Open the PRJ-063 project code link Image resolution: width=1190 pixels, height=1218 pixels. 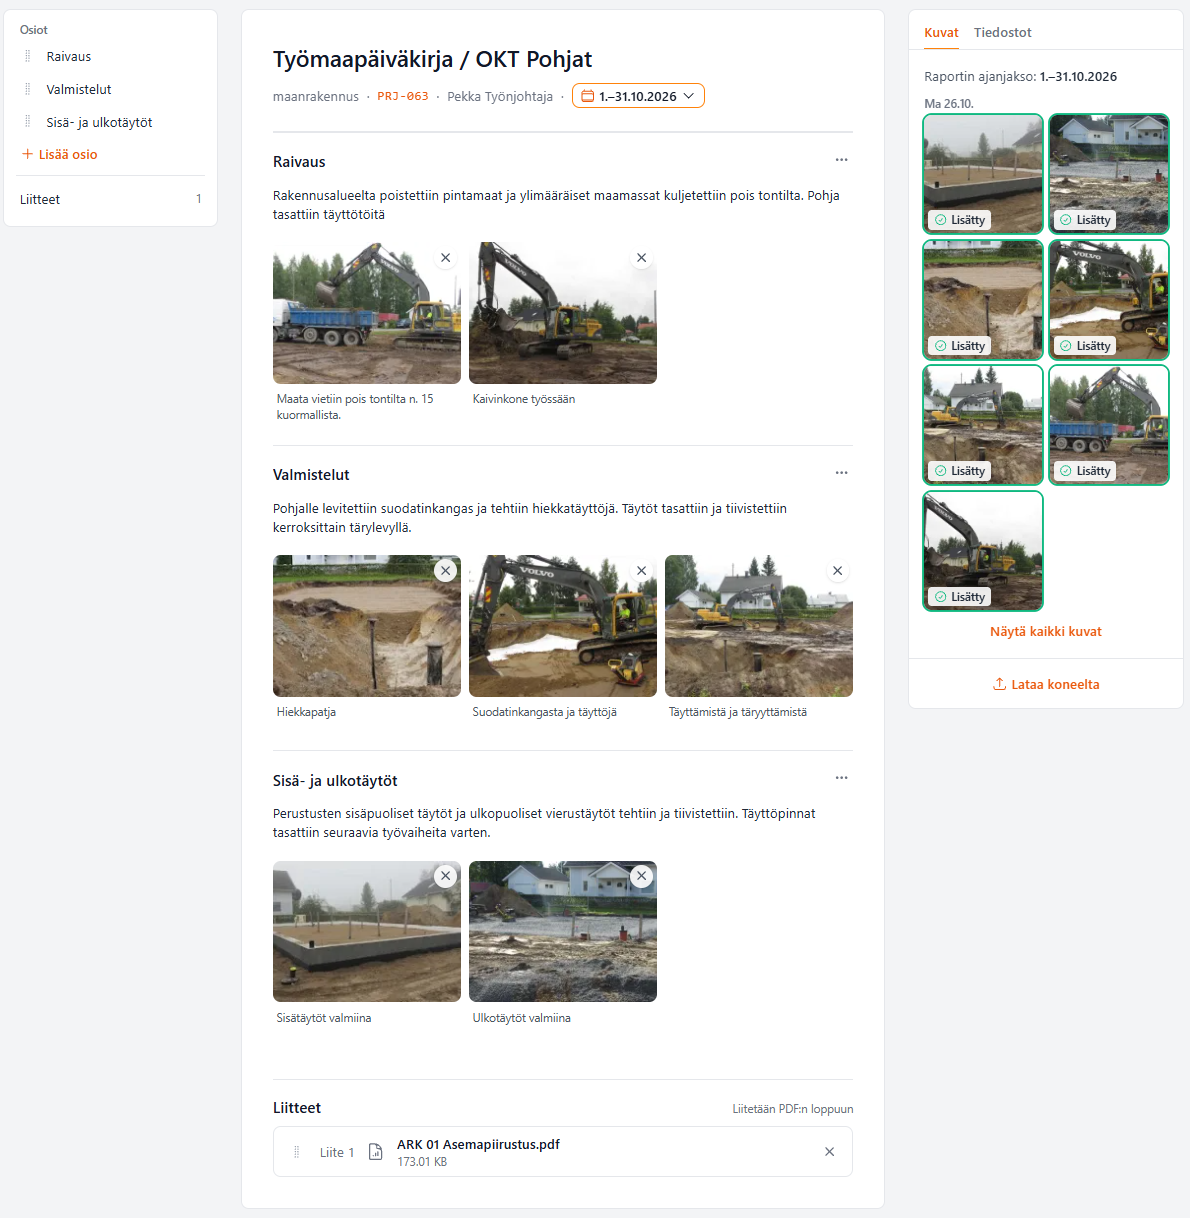coord(403,97)
